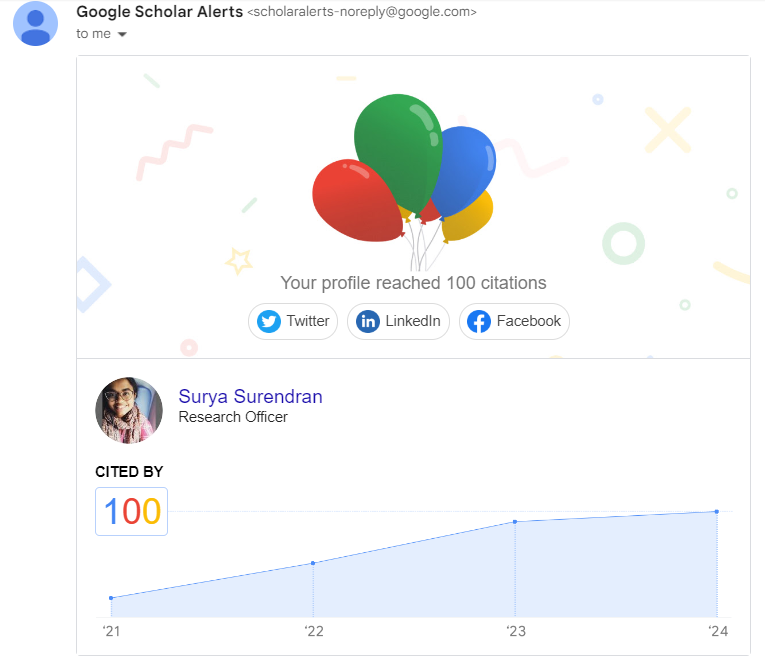Click the 100 cited-by count box
765x663 pixels.
pos(132,511)
